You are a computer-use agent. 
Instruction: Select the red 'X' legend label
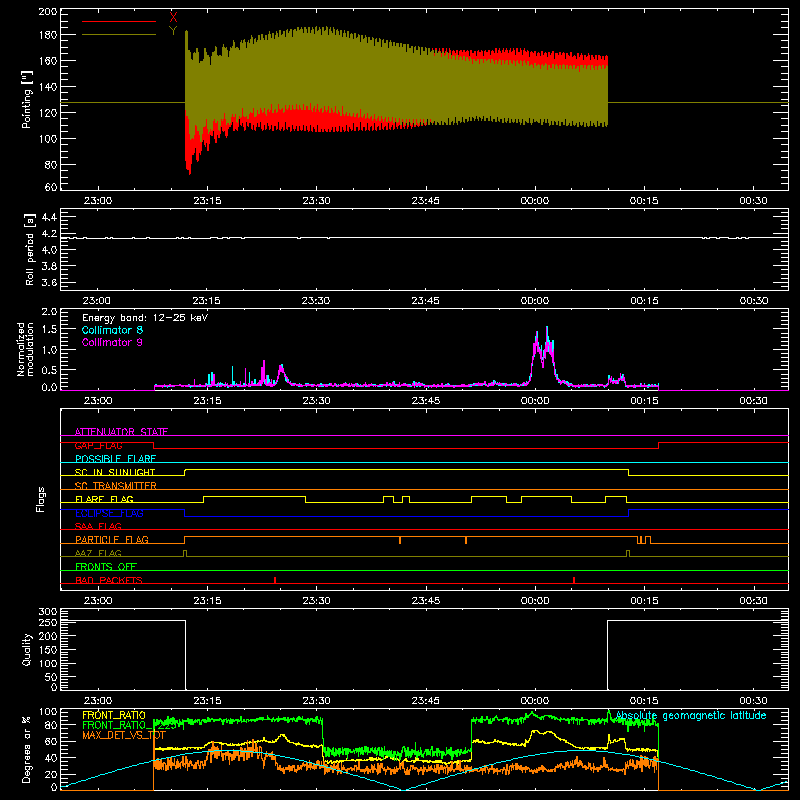(173, 18)
